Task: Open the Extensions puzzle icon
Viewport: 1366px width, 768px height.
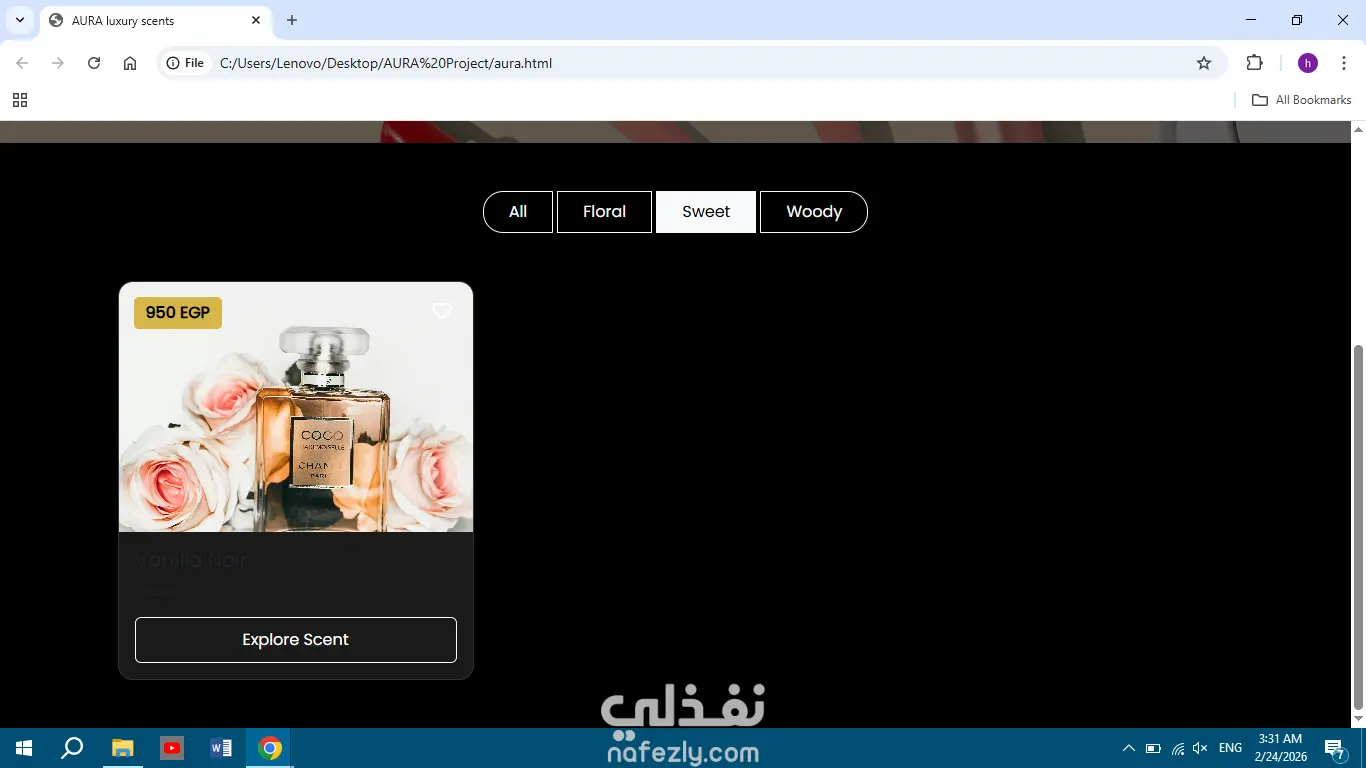Action: (x=1254, y=63)
